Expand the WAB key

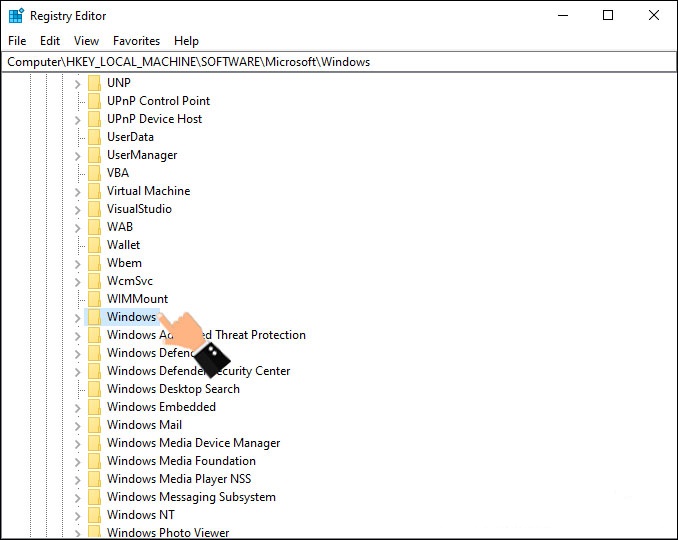[x=77, y=227]
